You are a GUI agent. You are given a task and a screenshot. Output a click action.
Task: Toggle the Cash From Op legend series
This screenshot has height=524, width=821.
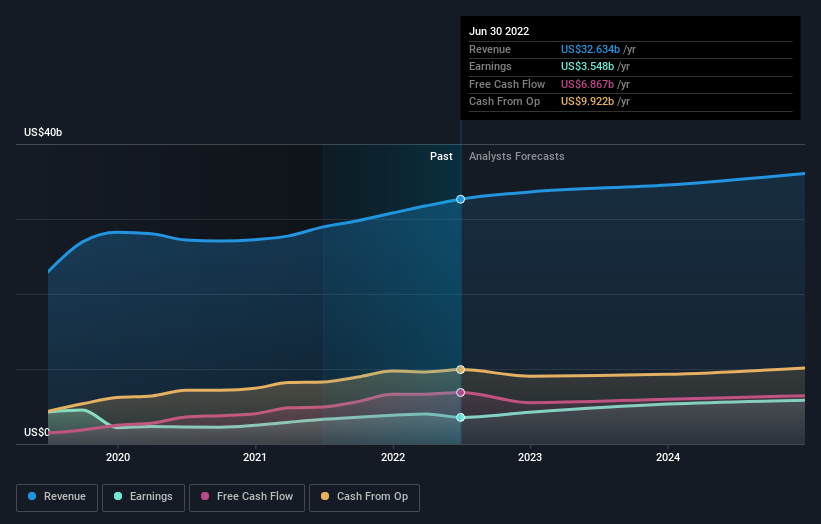[364, 497]
